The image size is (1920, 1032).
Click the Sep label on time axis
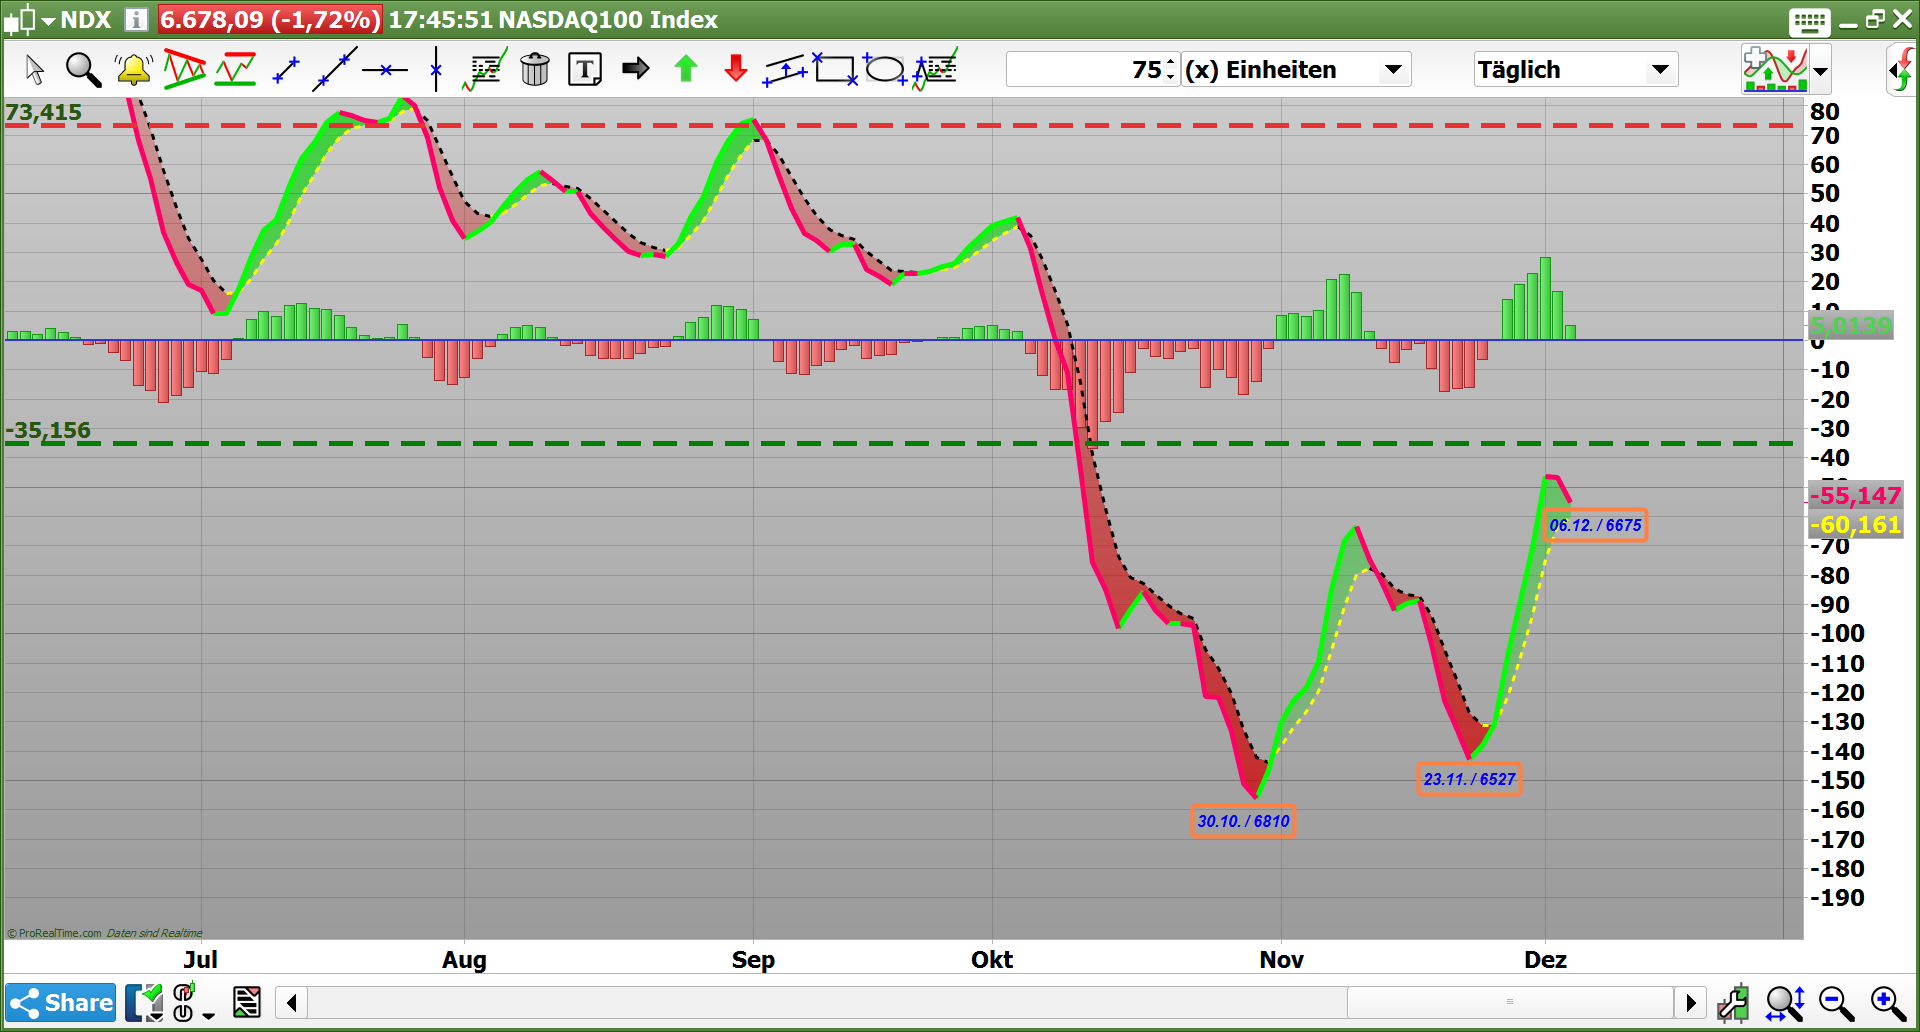(753, 960)
